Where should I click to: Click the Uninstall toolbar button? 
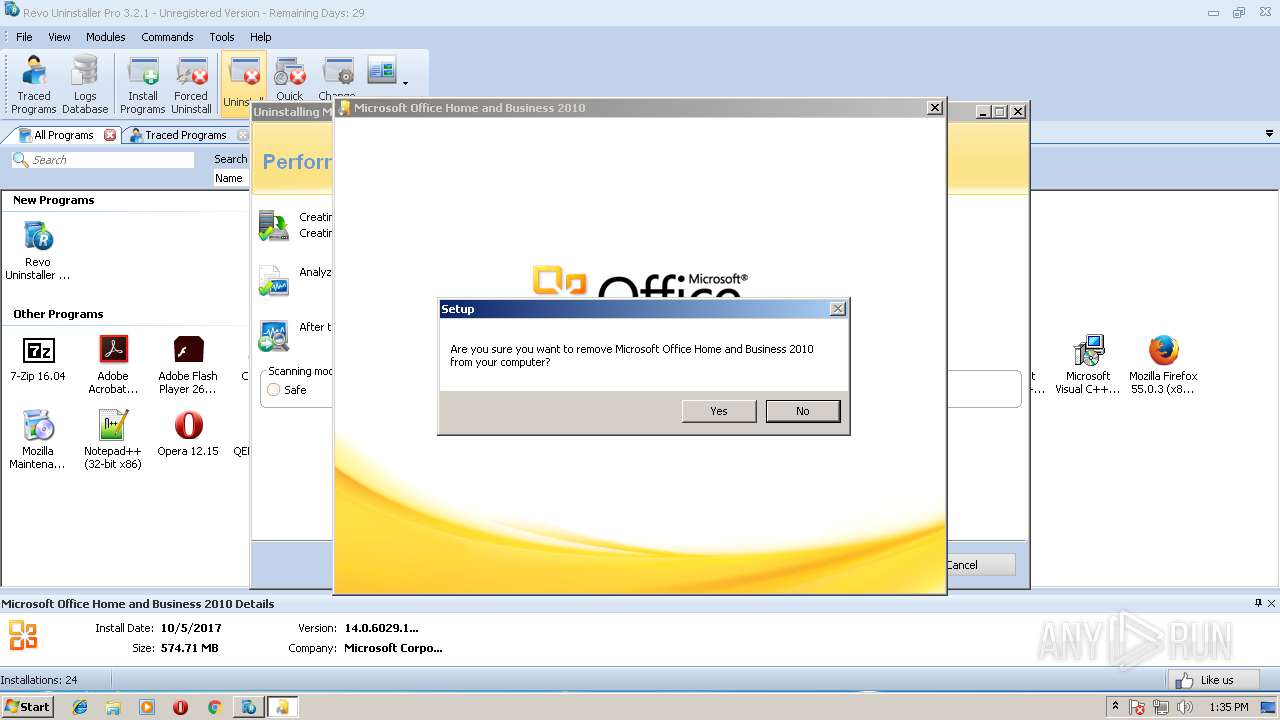click(243, 85)
